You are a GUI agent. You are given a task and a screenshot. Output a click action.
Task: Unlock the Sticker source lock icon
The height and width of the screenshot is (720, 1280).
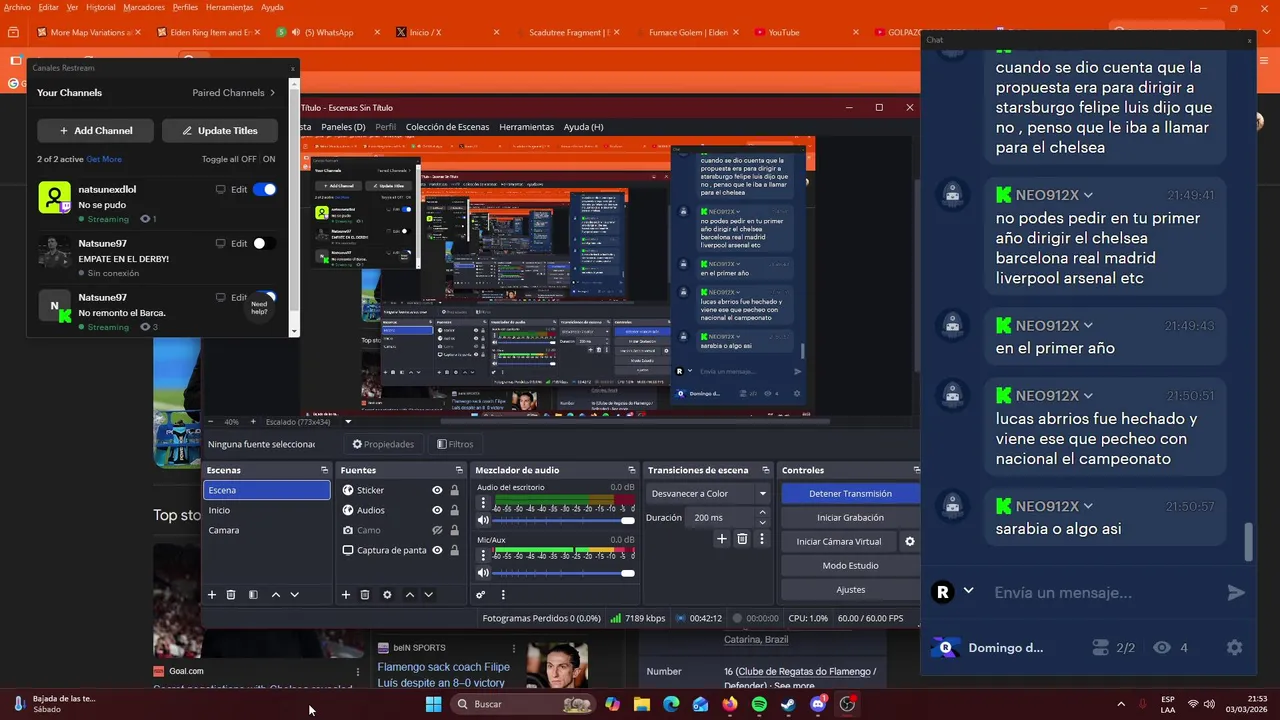454,490
